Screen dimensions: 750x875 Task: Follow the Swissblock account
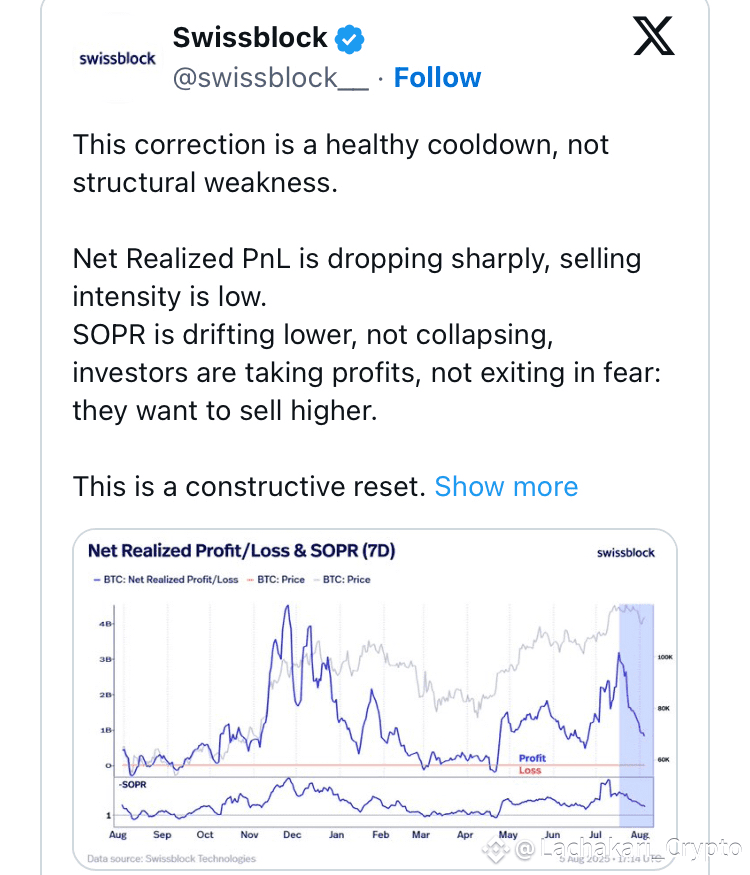437,77
